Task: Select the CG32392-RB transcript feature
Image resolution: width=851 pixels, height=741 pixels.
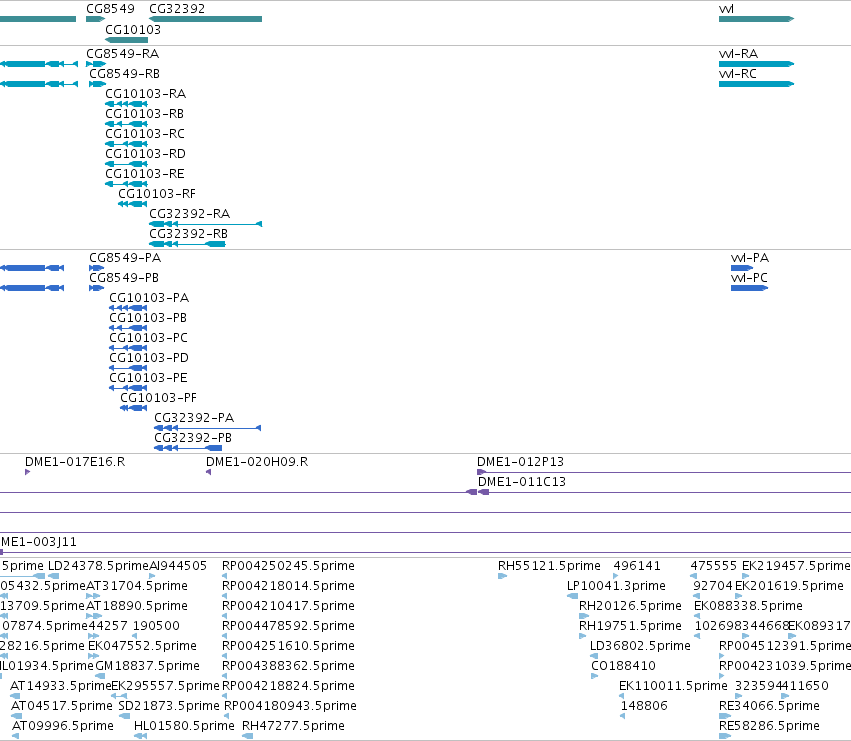Action: point(187,244)
